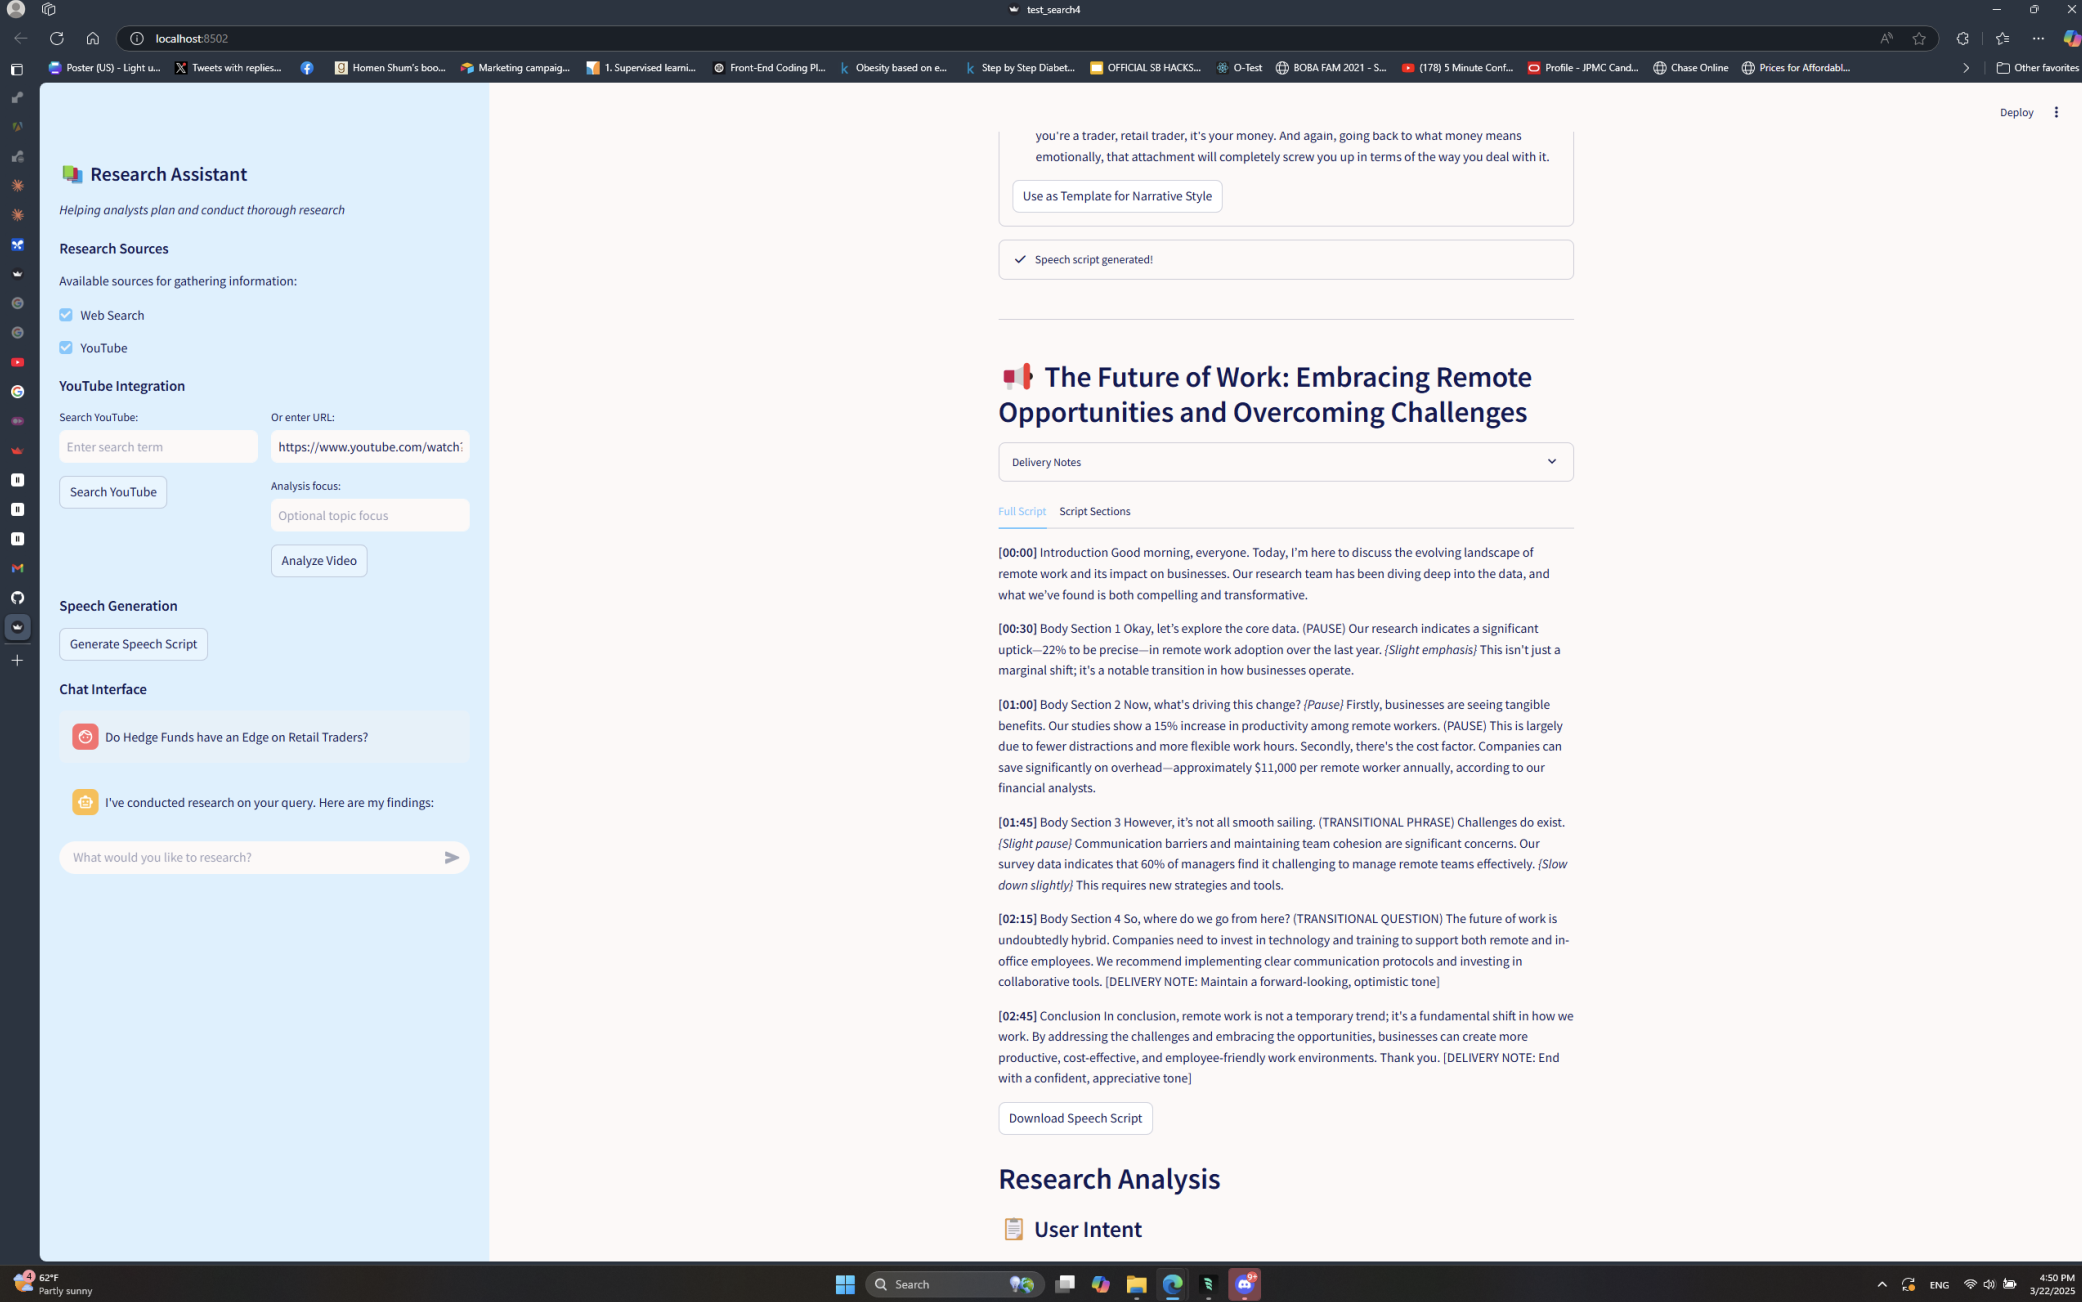
Task: Show more bookmarks bar chevron
Action: point(1965,68)
